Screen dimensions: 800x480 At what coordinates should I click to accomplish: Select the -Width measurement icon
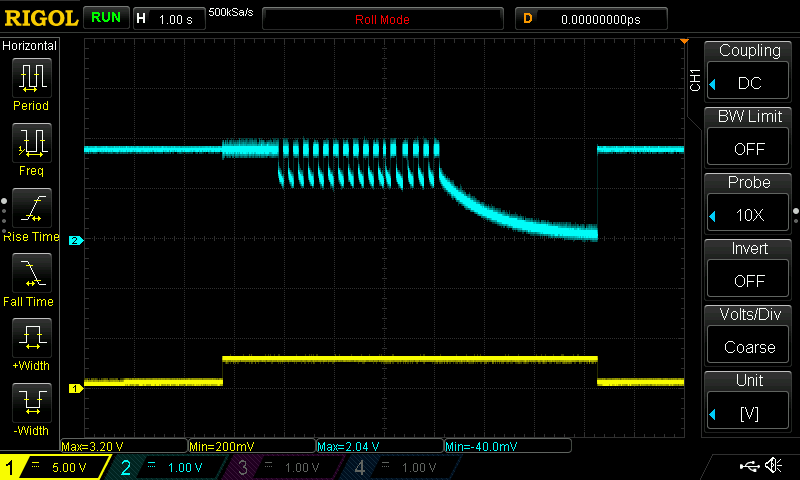pos(32,402)
